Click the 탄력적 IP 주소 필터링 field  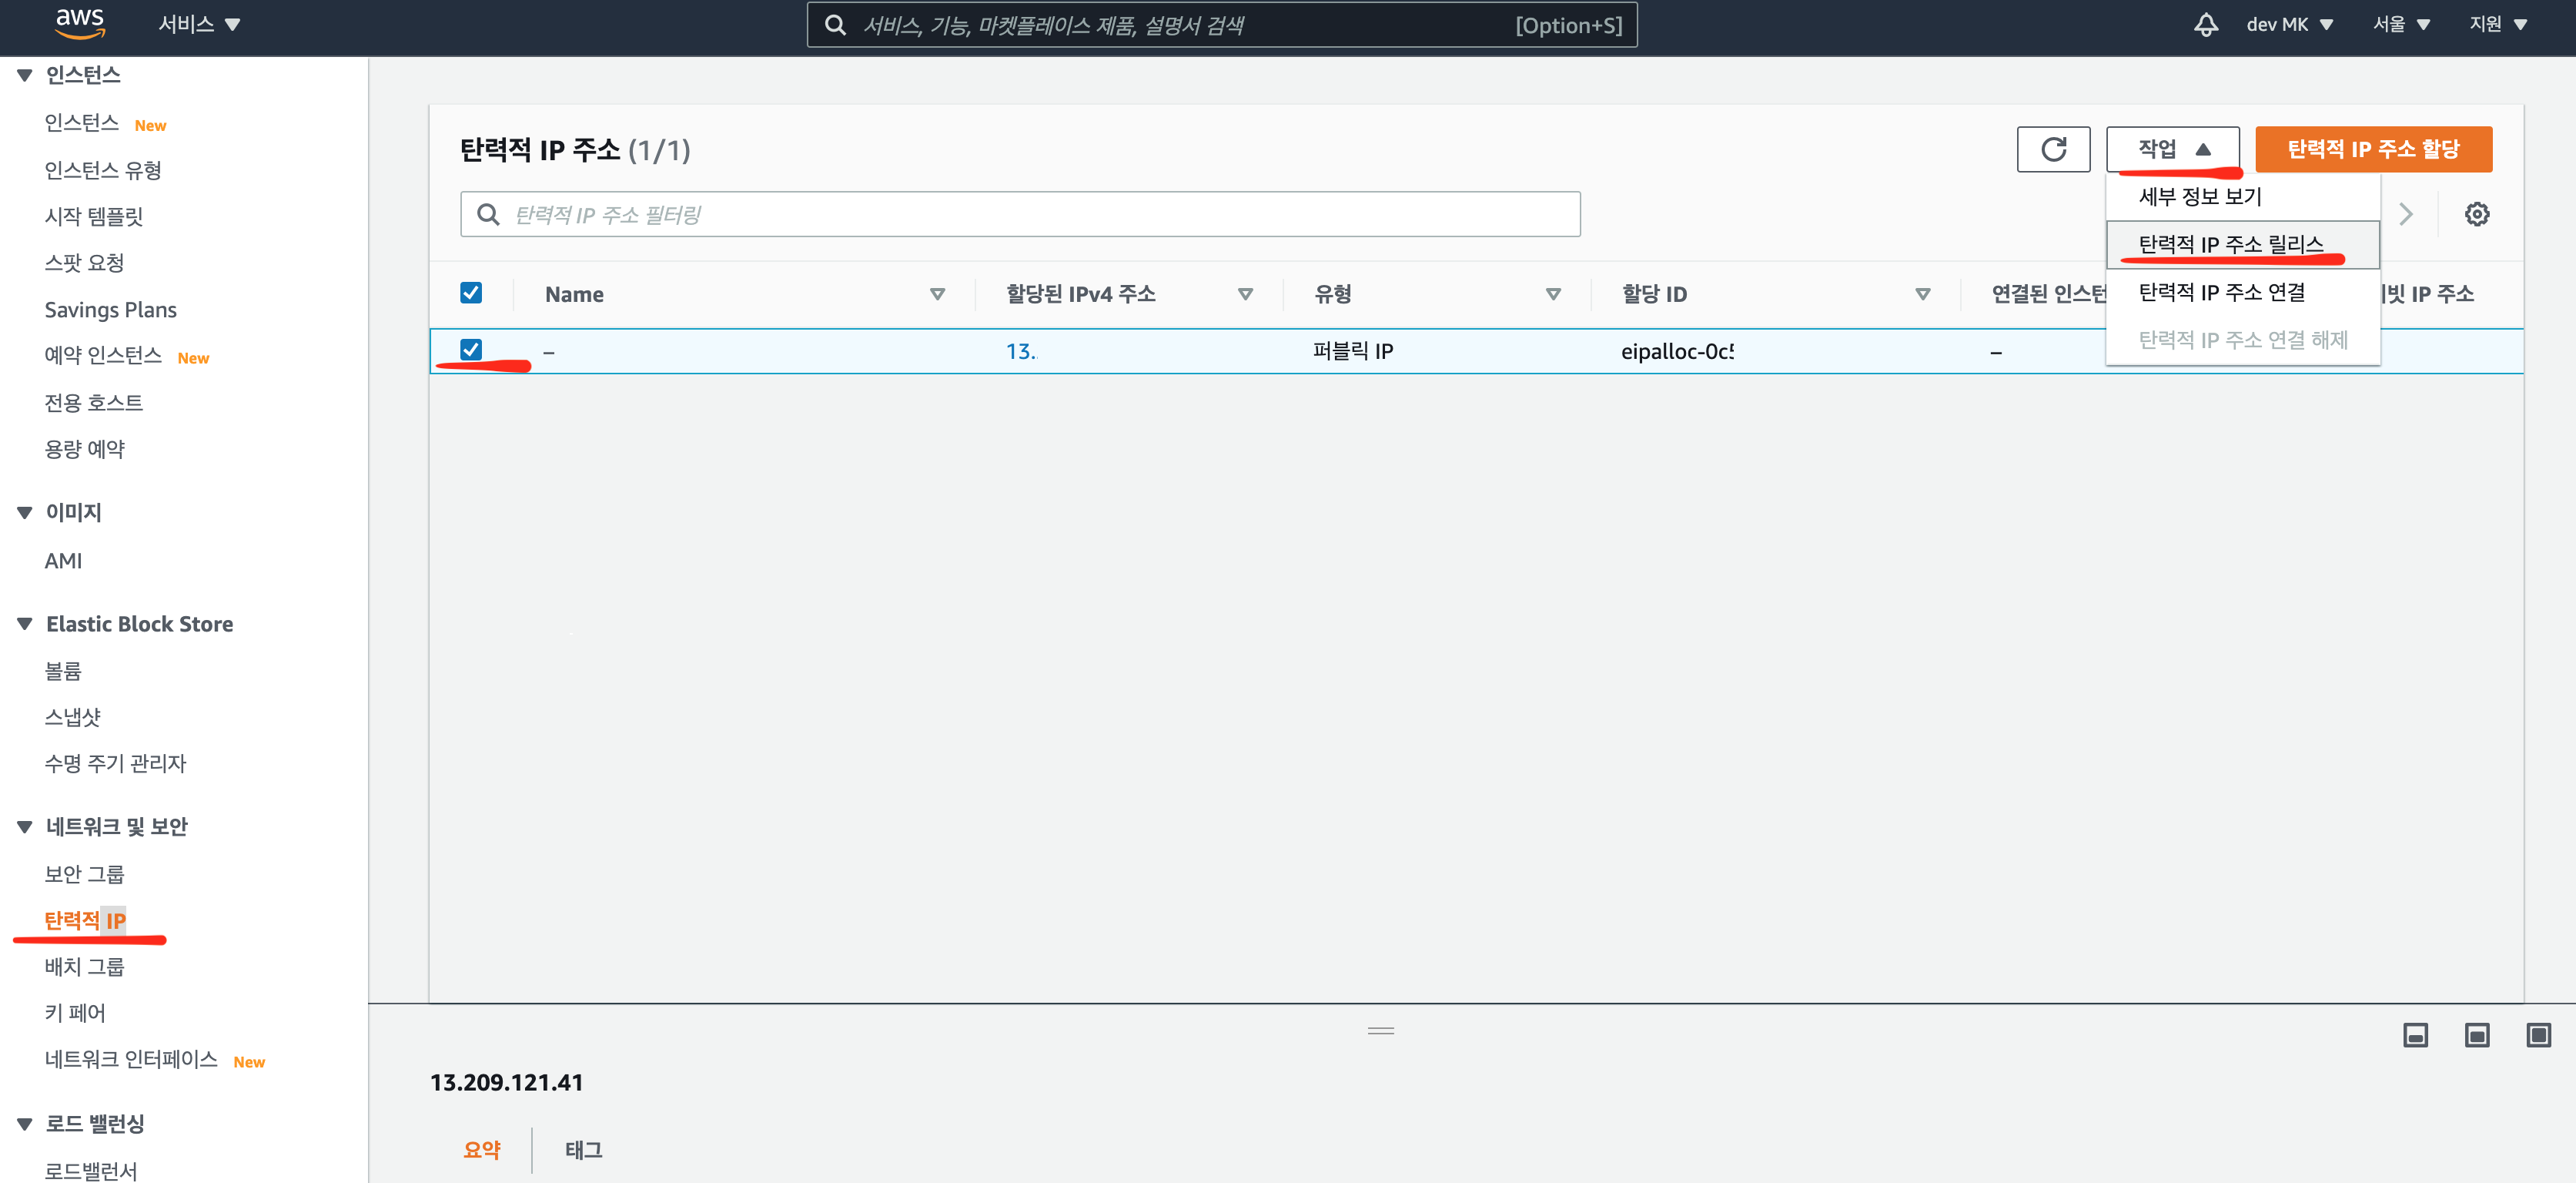[x=1020, y=214]
